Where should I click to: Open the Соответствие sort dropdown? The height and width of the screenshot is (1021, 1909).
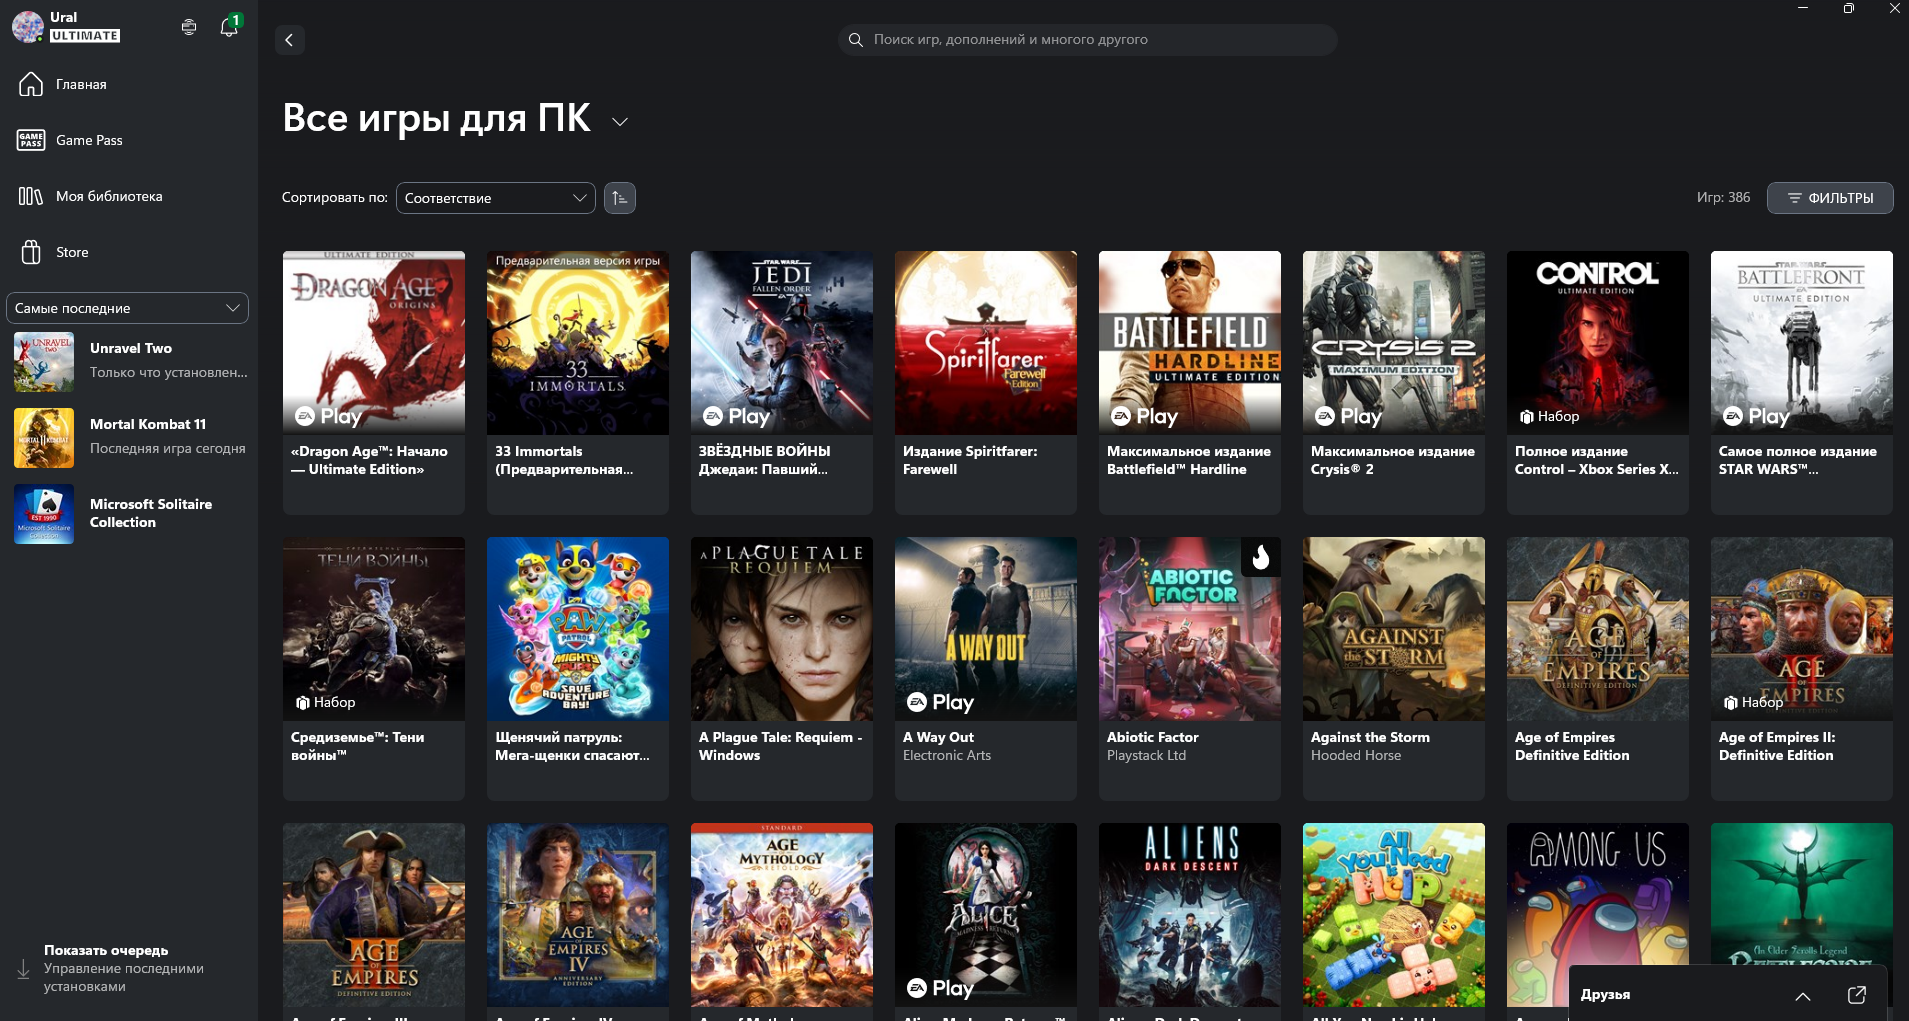point(496,198)
